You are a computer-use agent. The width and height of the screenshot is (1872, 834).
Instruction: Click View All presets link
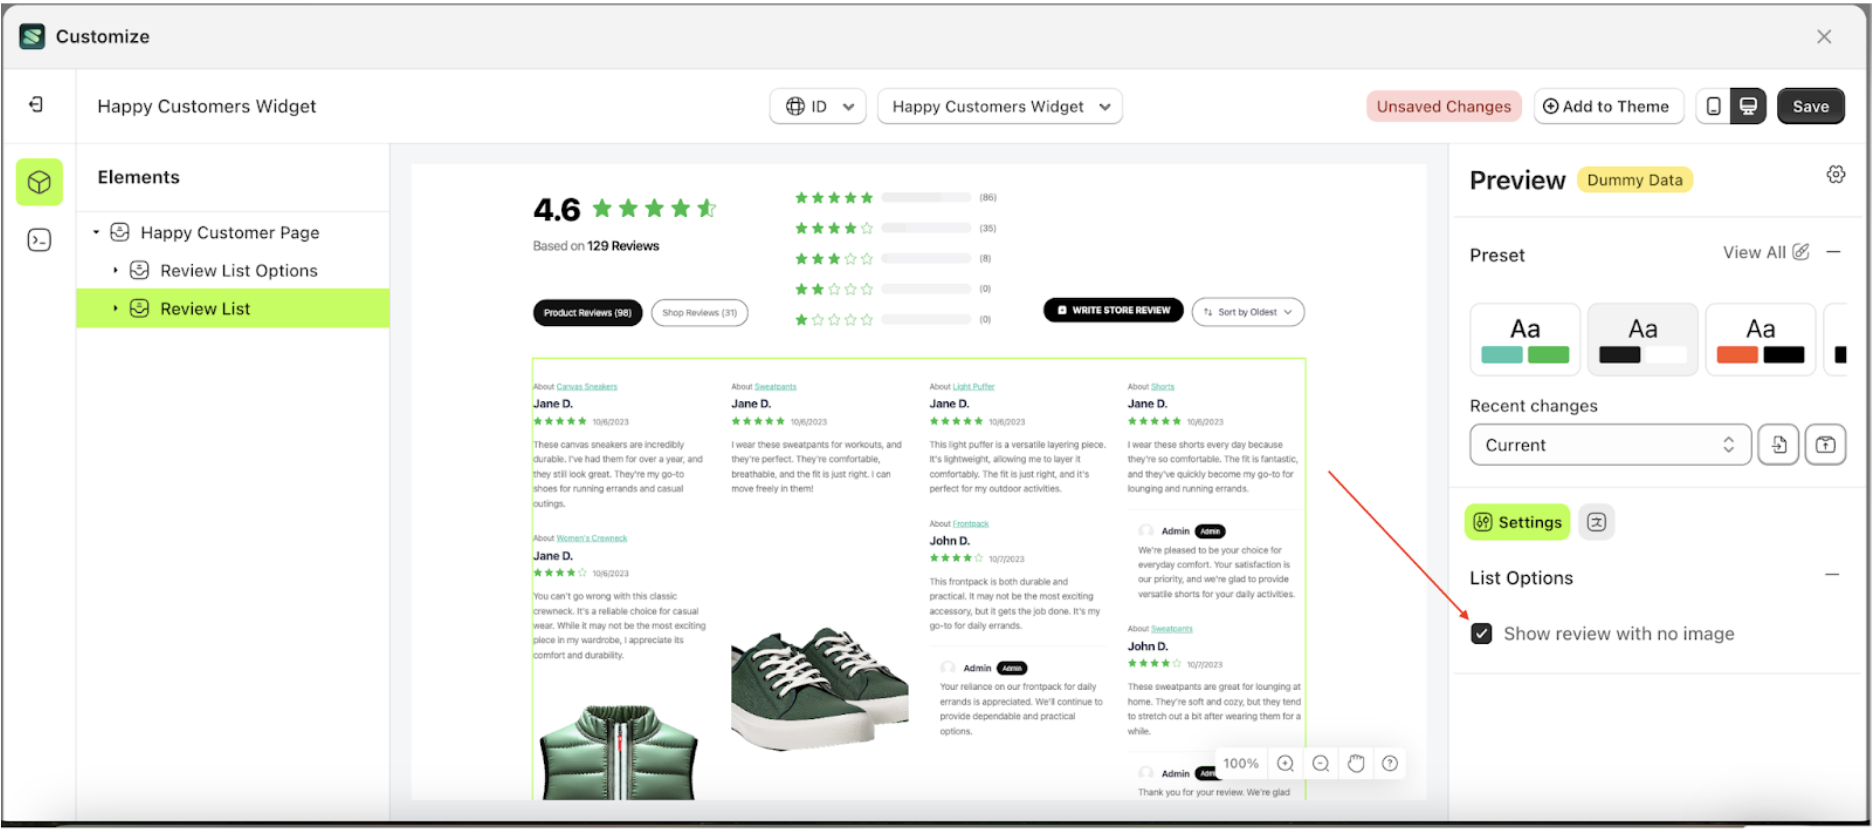click(1753, 252)
